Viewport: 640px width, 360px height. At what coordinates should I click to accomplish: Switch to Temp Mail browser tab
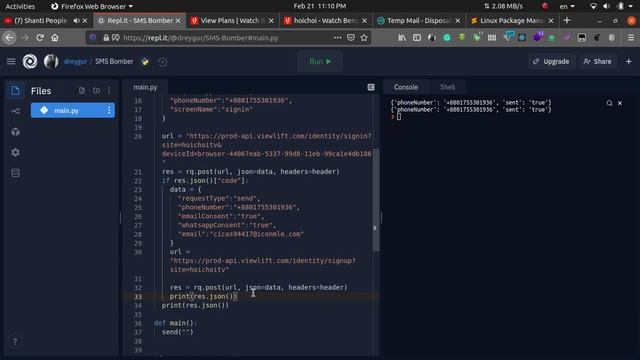[x=418, y=20]
